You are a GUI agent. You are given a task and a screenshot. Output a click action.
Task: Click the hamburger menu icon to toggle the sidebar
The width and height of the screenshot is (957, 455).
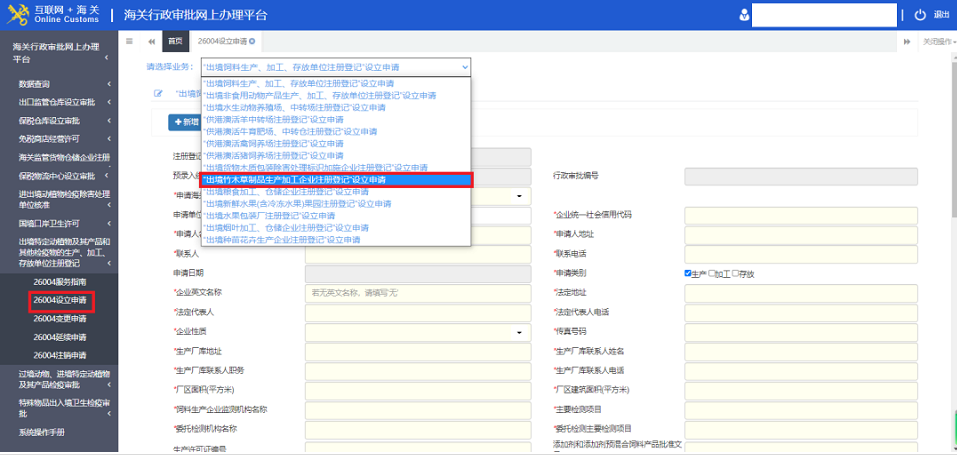(130, 41)
